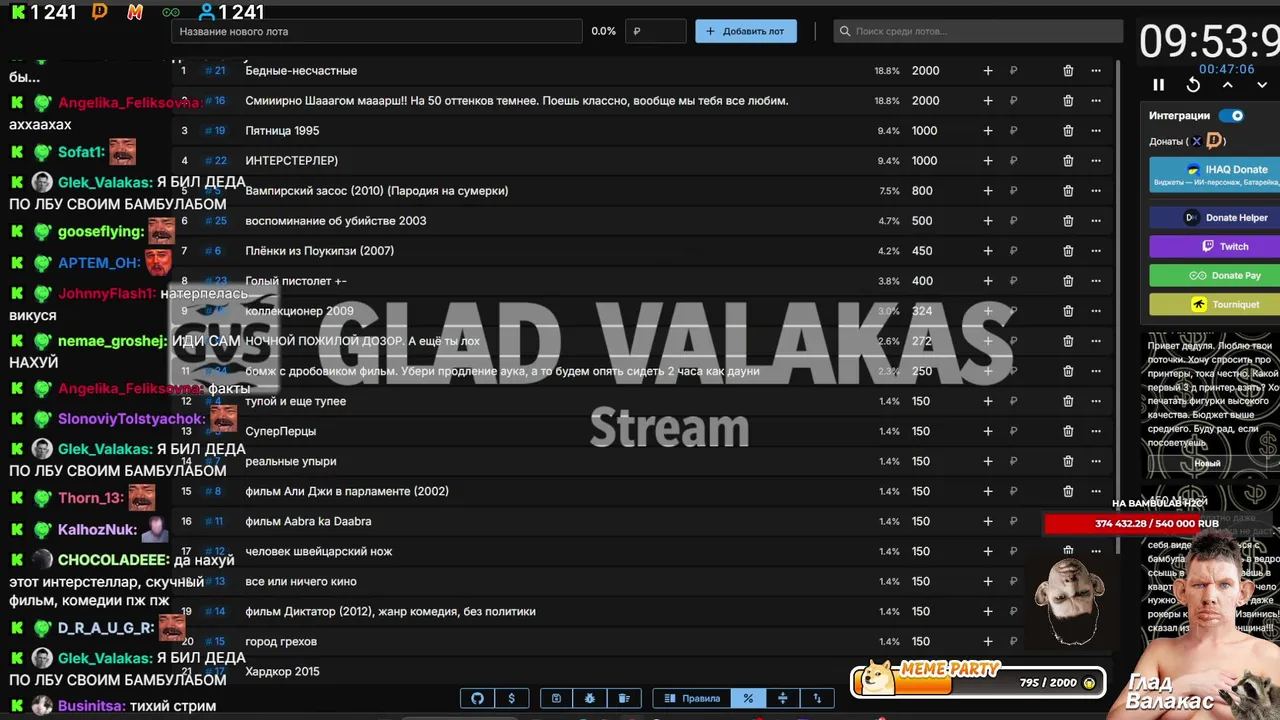Add amount to Бедные-несчастные lot with plus
This screenshot has height=720, width=1280.
pyautogui.click(x=988, y=71)
